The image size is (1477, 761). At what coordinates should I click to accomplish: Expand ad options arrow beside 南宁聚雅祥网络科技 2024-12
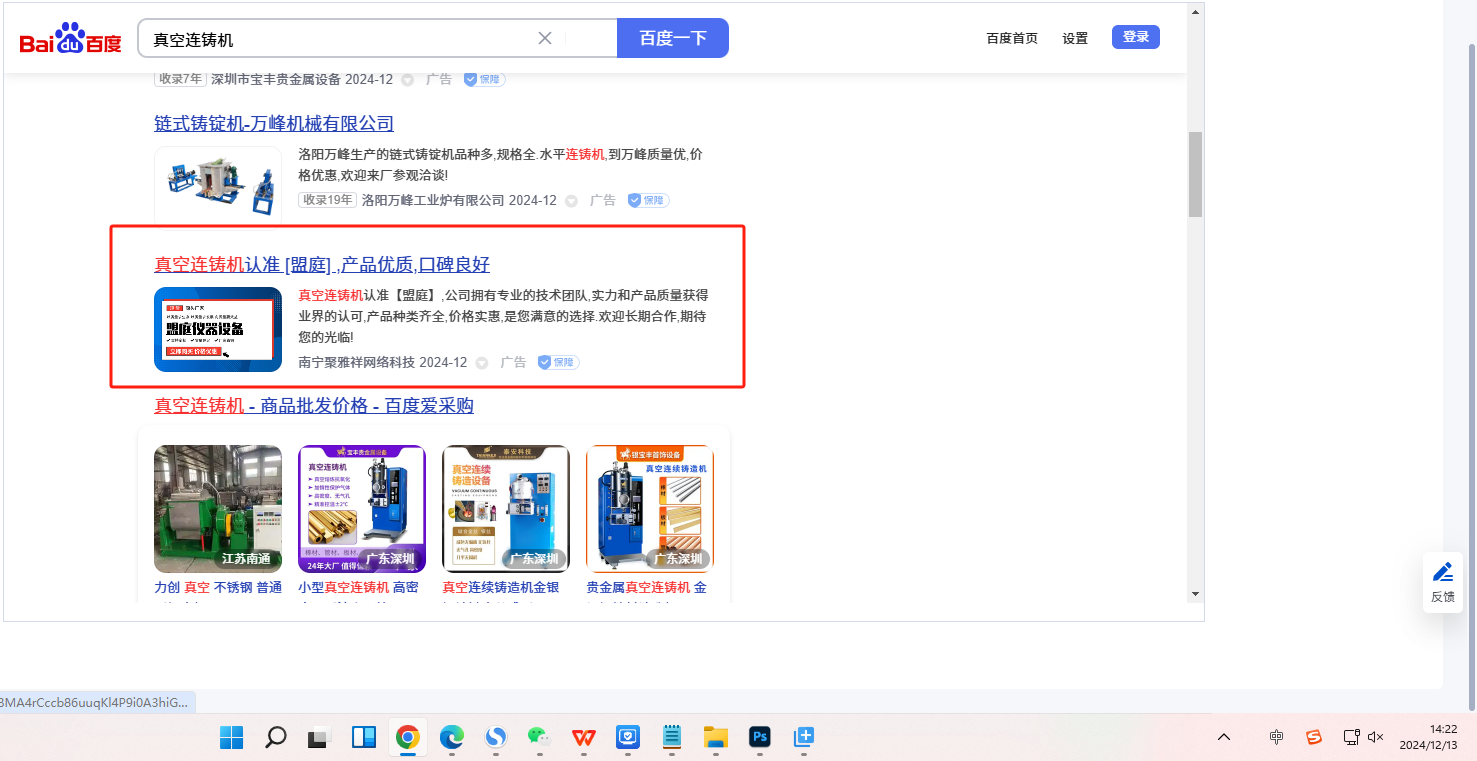tap(482, 363)
